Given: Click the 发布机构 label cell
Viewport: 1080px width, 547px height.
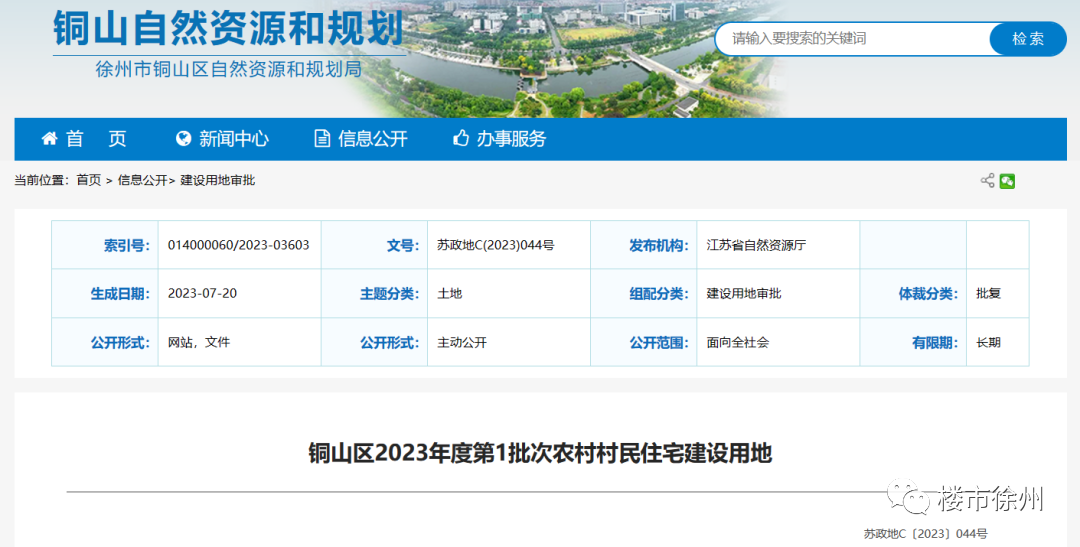Looking at the screenshot, I should coord(644,245).
